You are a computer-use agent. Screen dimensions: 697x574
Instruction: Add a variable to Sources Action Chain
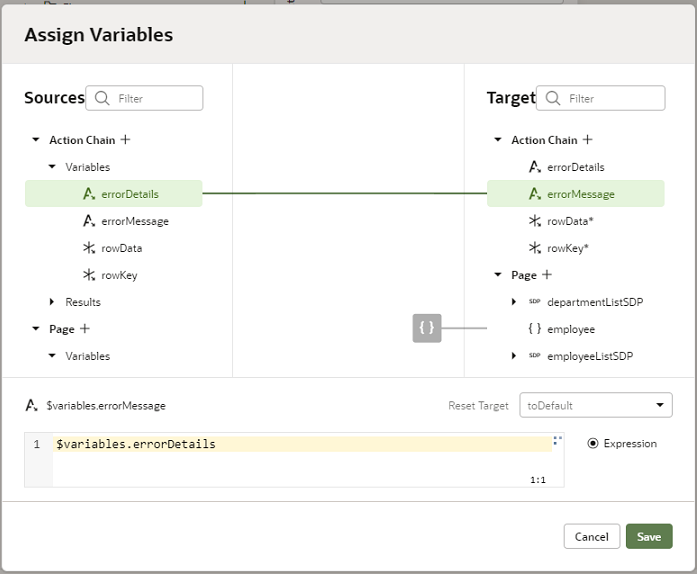(125, 140)
